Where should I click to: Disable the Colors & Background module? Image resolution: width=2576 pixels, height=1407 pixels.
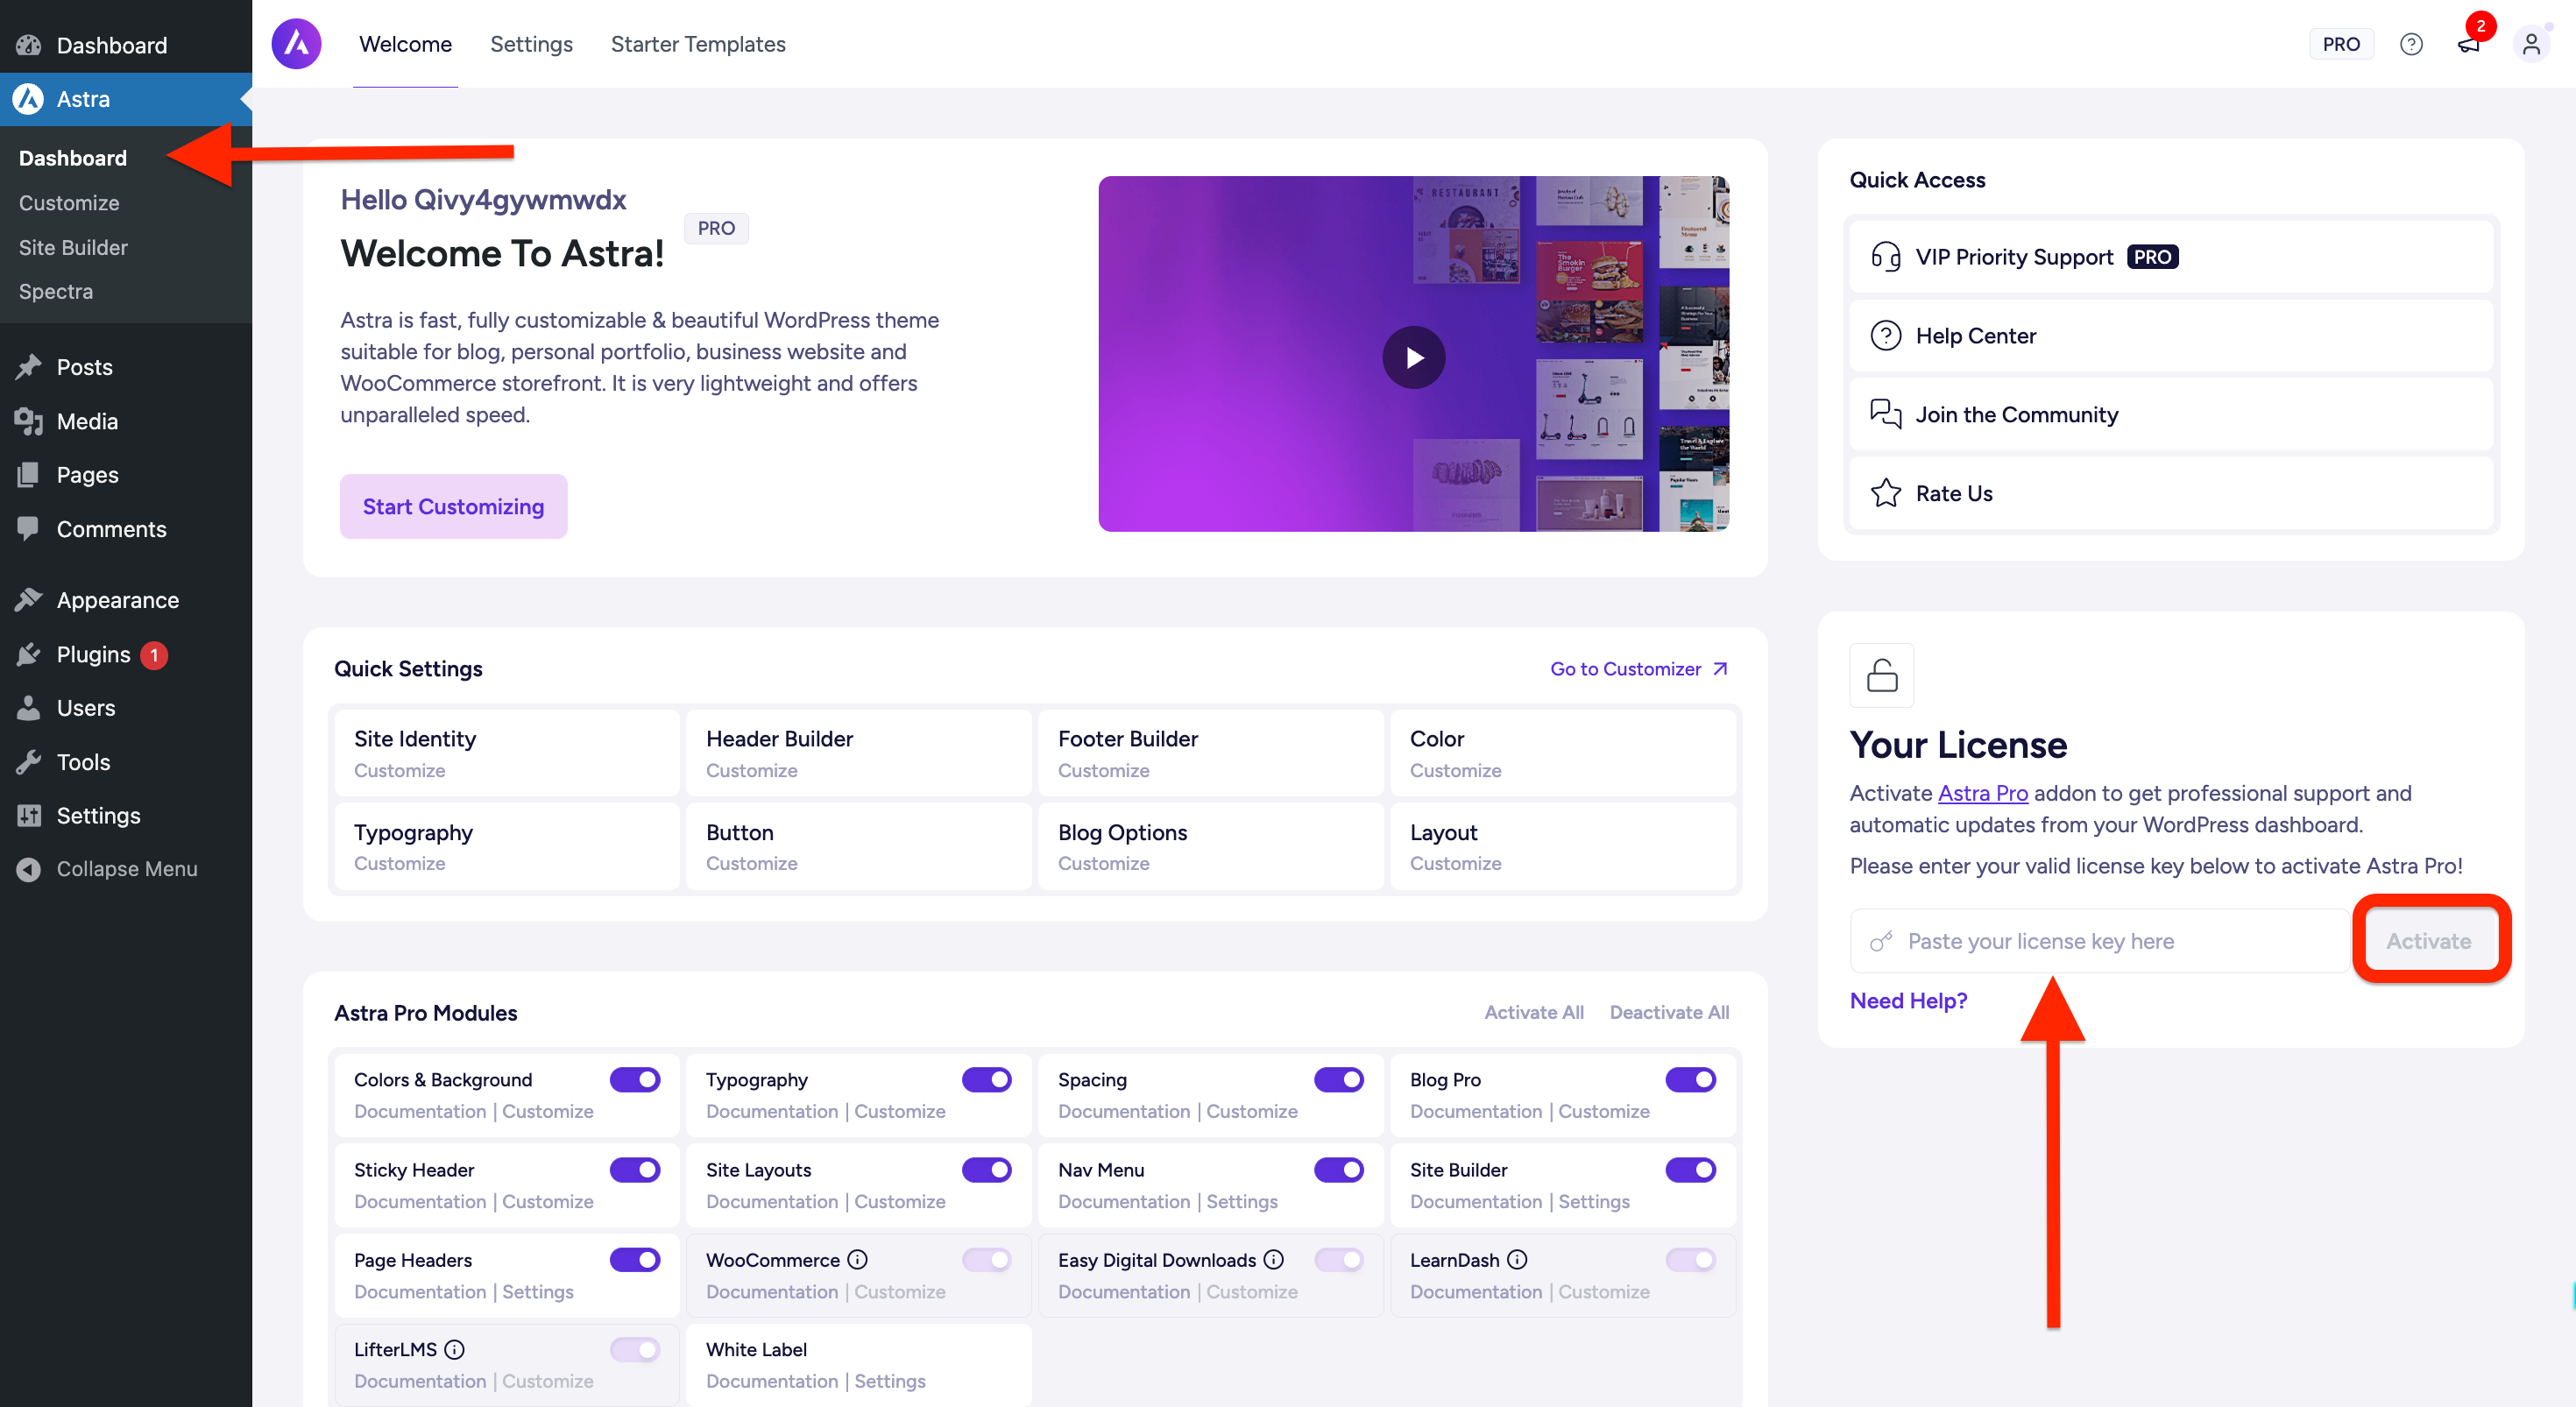(635, 1079)
